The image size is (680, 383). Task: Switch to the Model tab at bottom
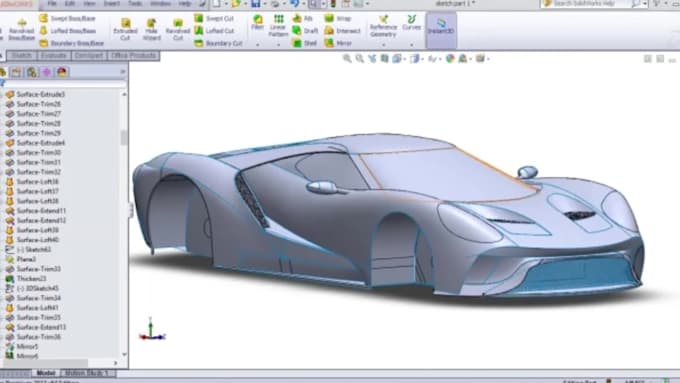point(46,373)
